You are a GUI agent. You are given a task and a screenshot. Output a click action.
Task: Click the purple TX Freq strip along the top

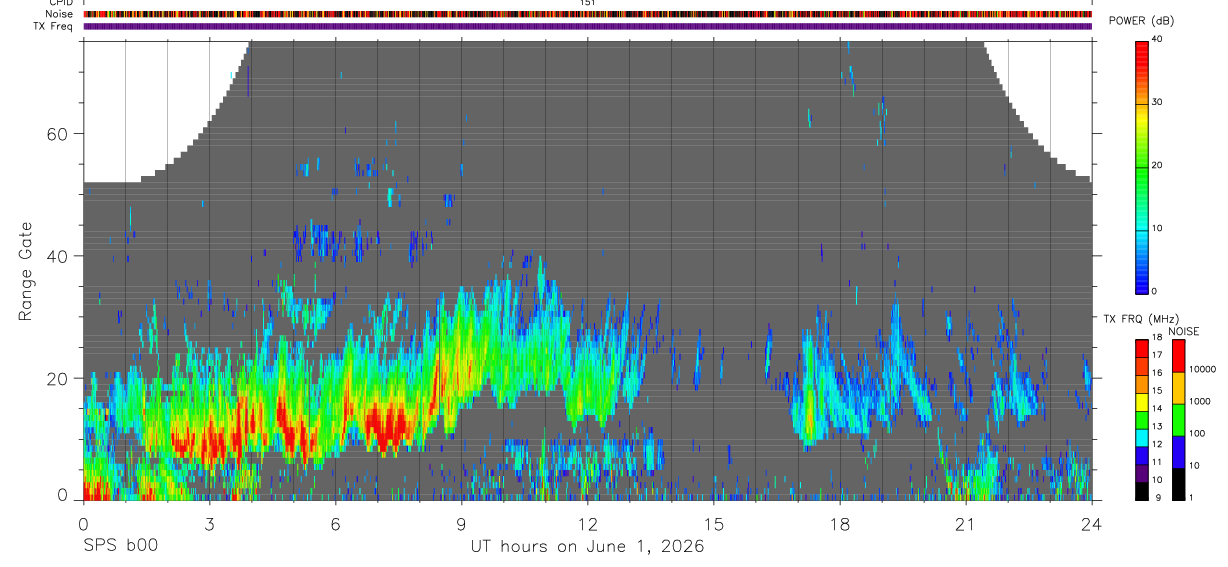(587, 26)
